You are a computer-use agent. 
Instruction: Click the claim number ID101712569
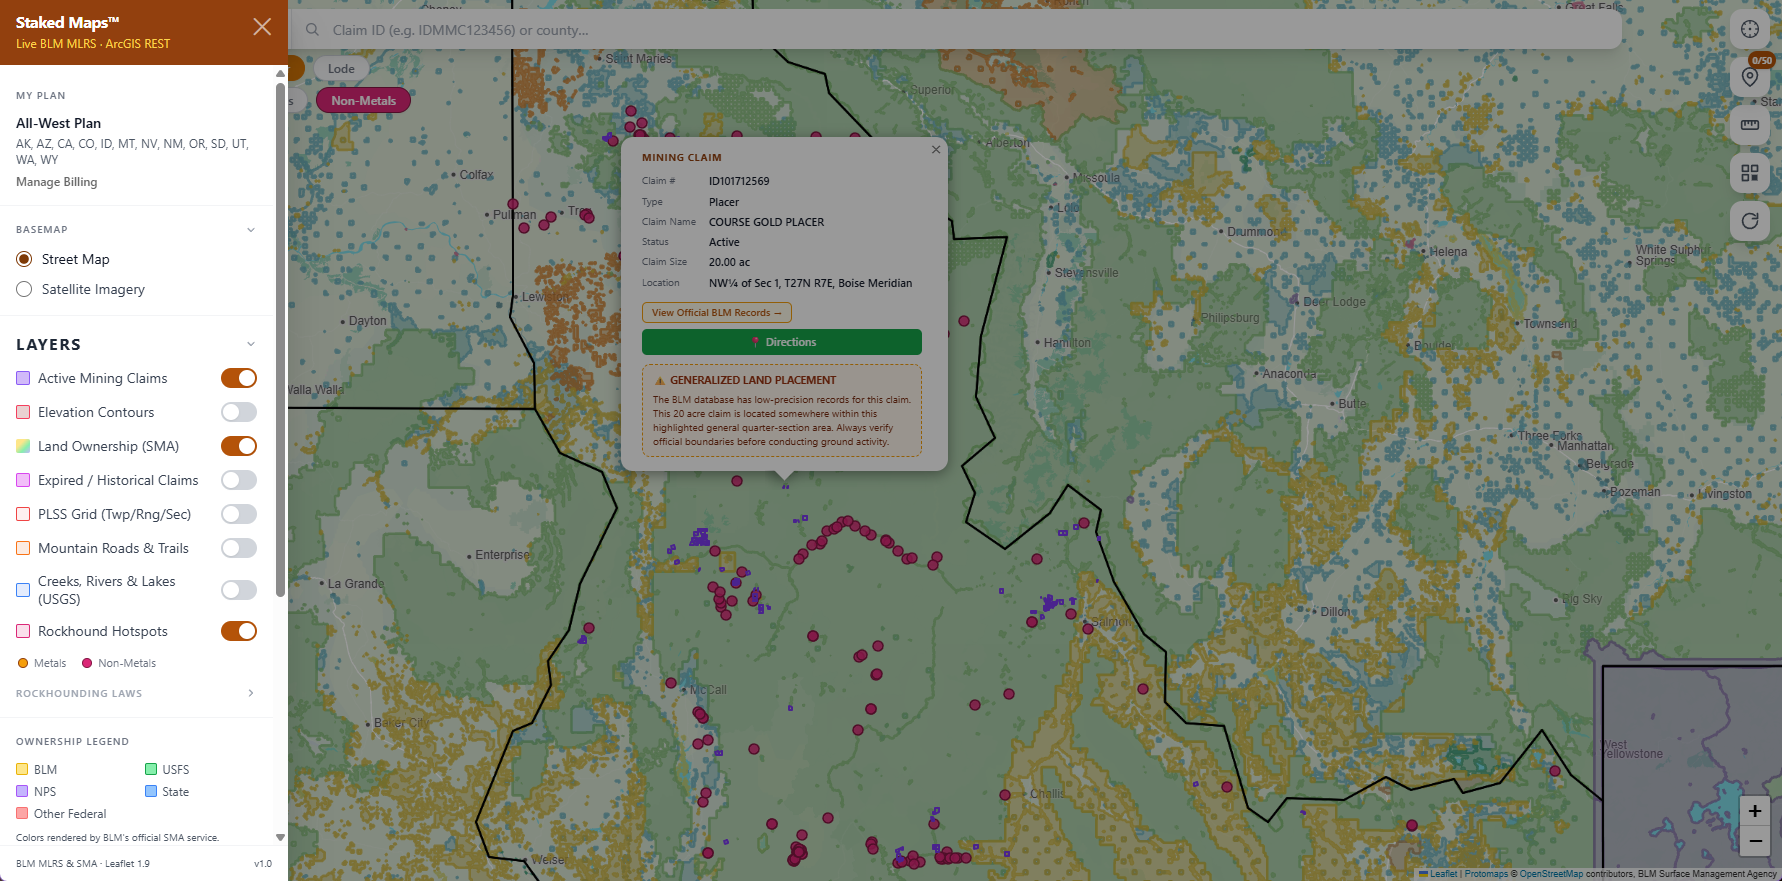[x=739, y=181]
